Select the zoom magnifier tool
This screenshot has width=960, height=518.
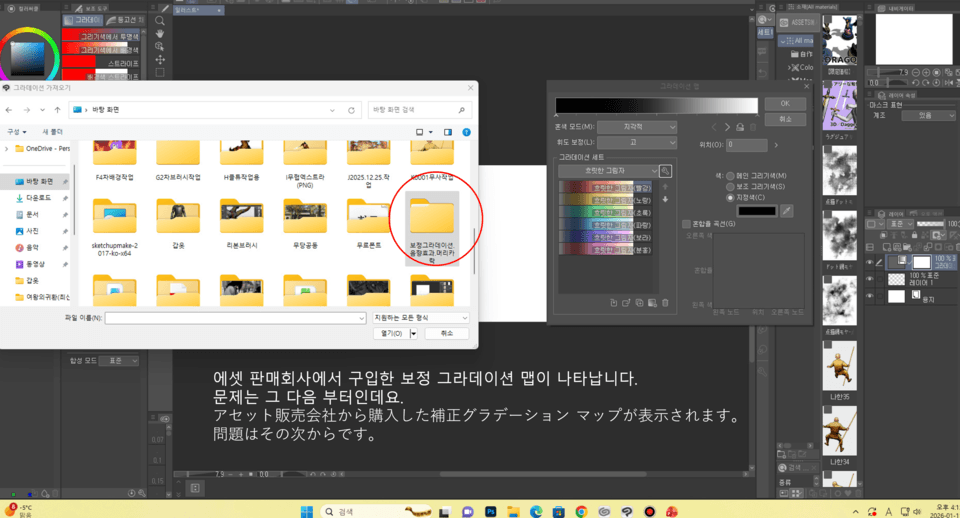pyautogui.click(x=160, y=21)
